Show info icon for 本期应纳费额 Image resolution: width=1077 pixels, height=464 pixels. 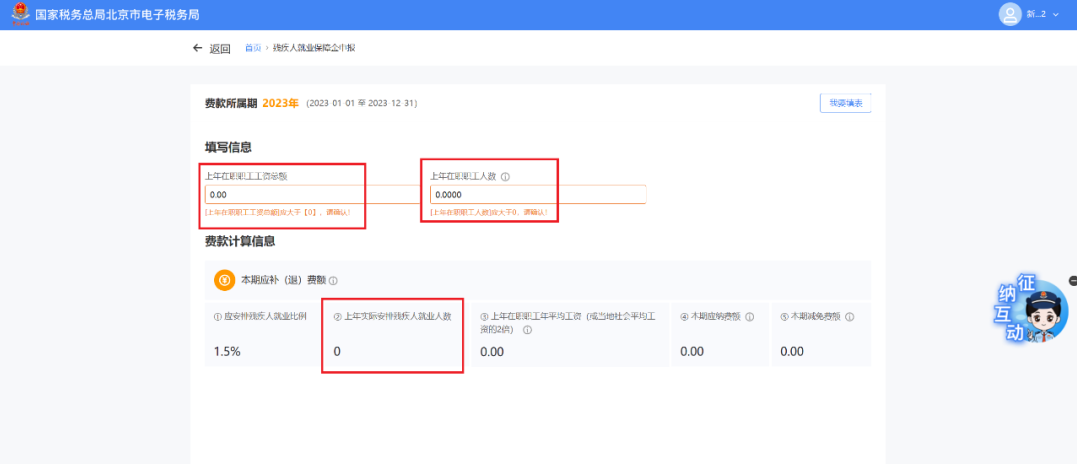coord(750,317)
